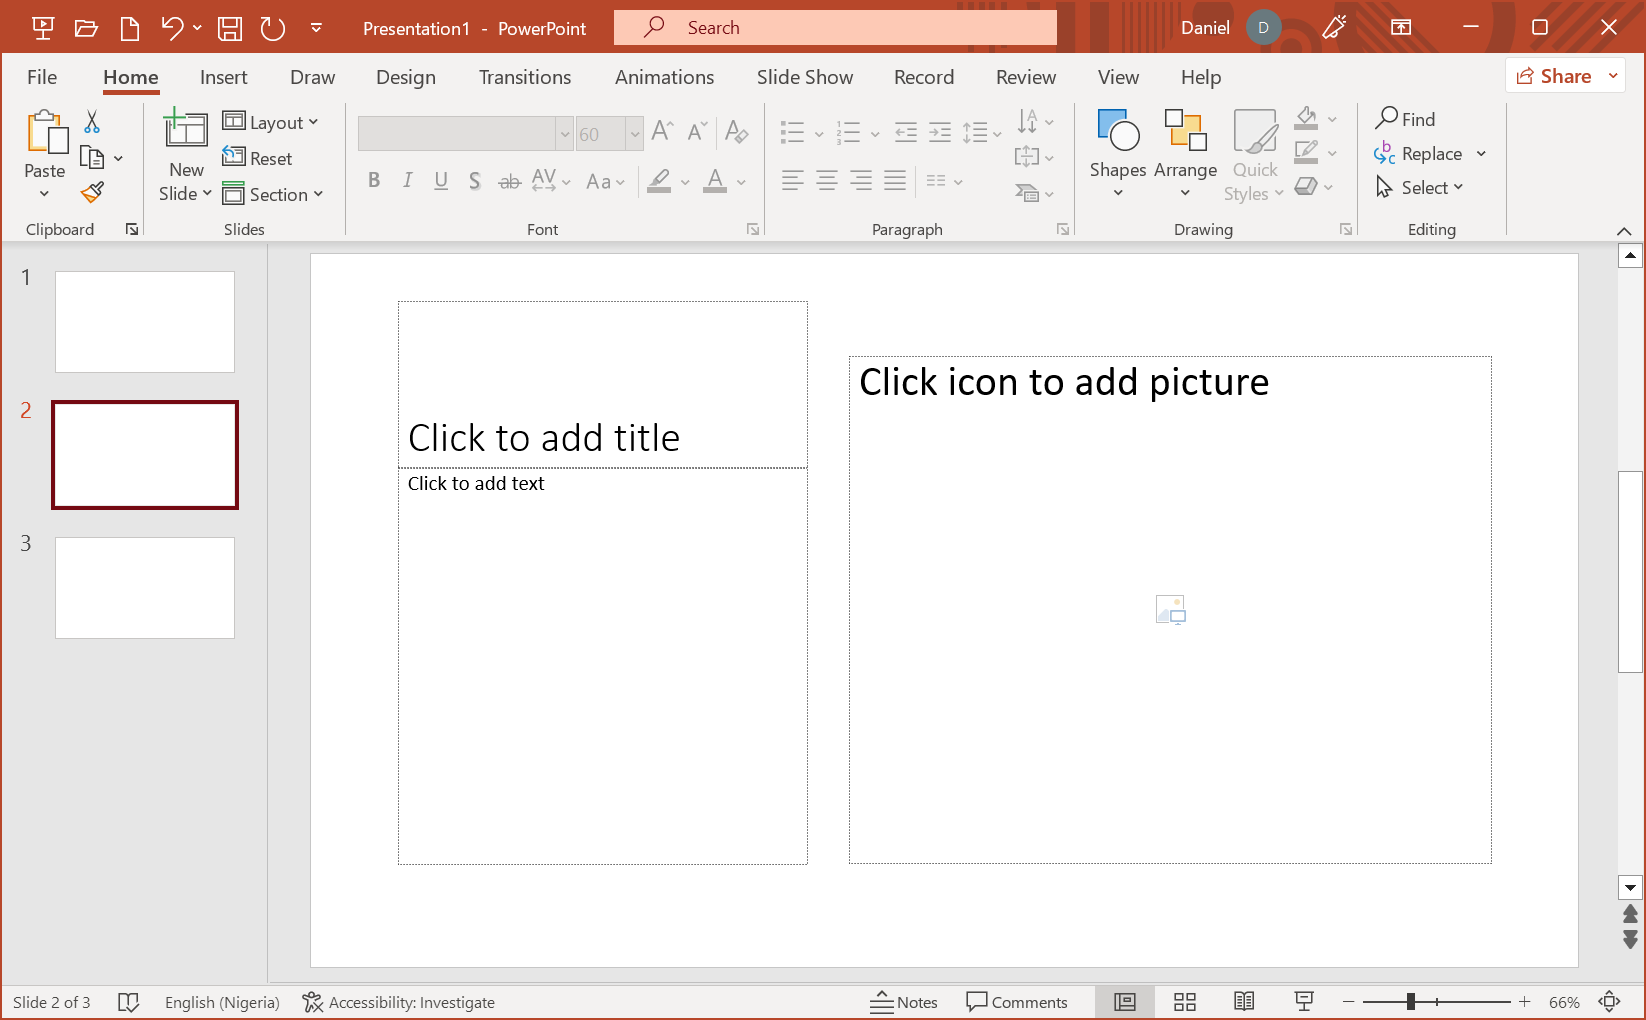Image resolution: width=1646 pixels, height=1020 pixels.
Task: Apply bold formatting
Action: pyautogui.click(x=374, y=180)
